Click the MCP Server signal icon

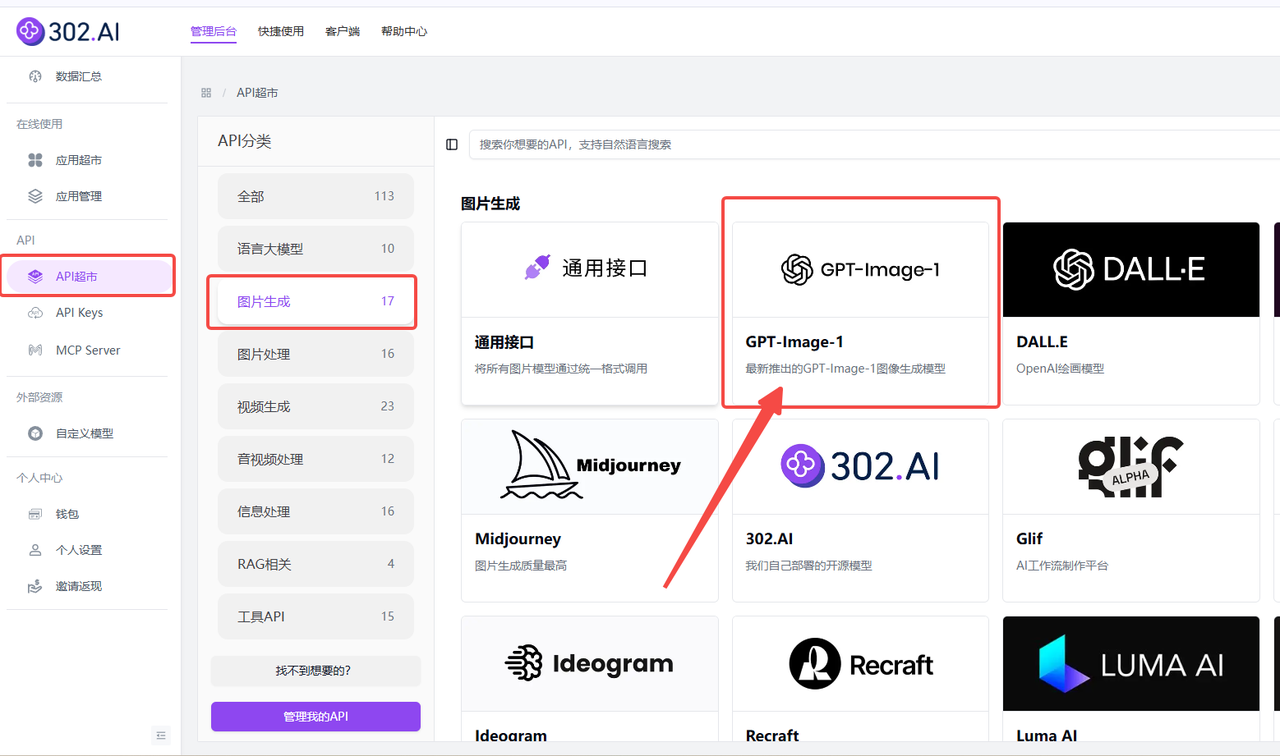coord(35,350)
